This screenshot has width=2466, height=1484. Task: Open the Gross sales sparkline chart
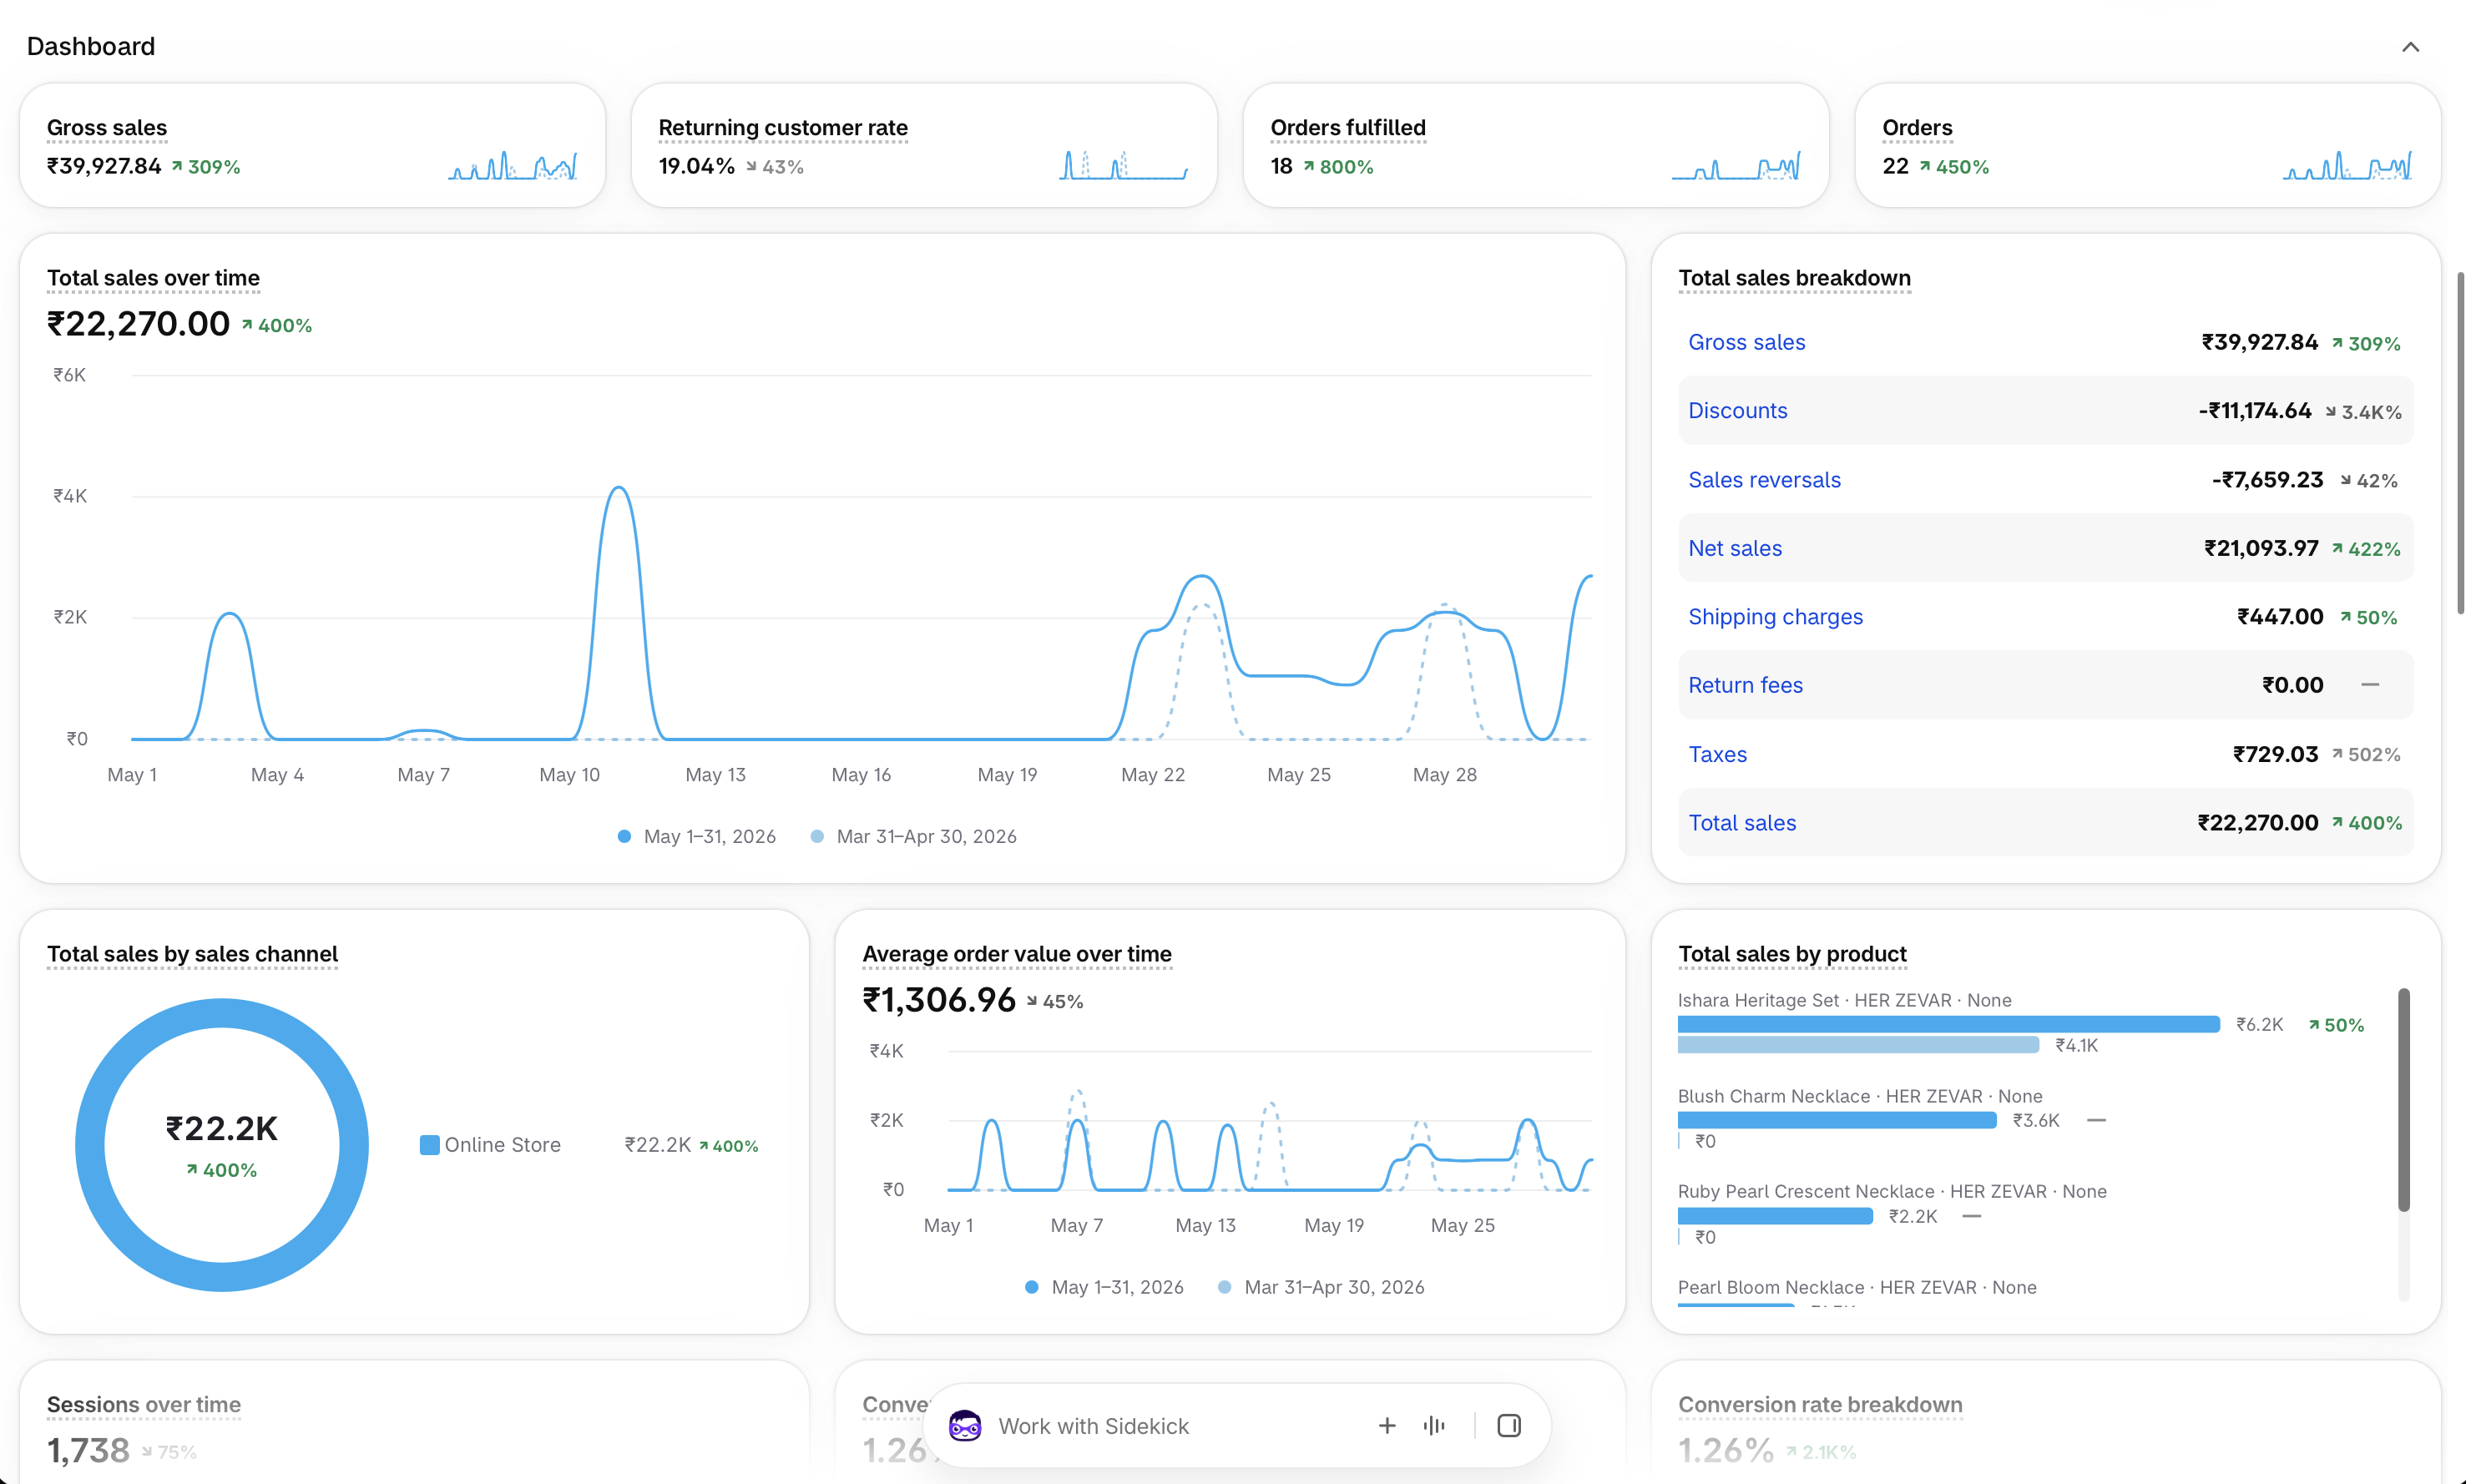pos(513,165)
